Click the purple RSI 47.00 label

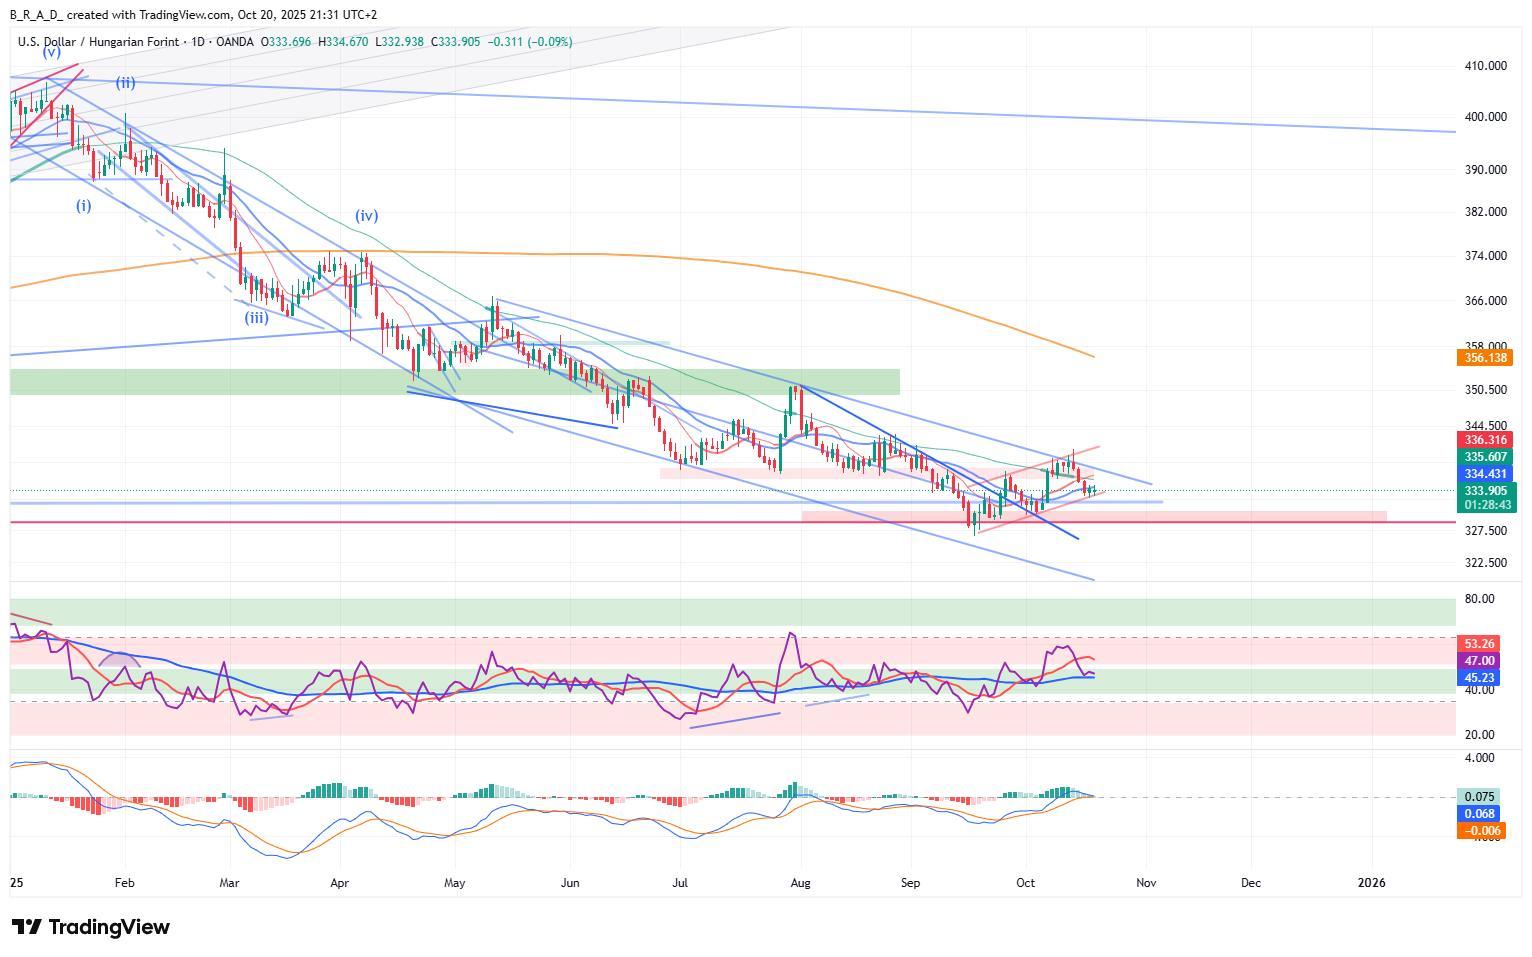[x=1479, y=661]
